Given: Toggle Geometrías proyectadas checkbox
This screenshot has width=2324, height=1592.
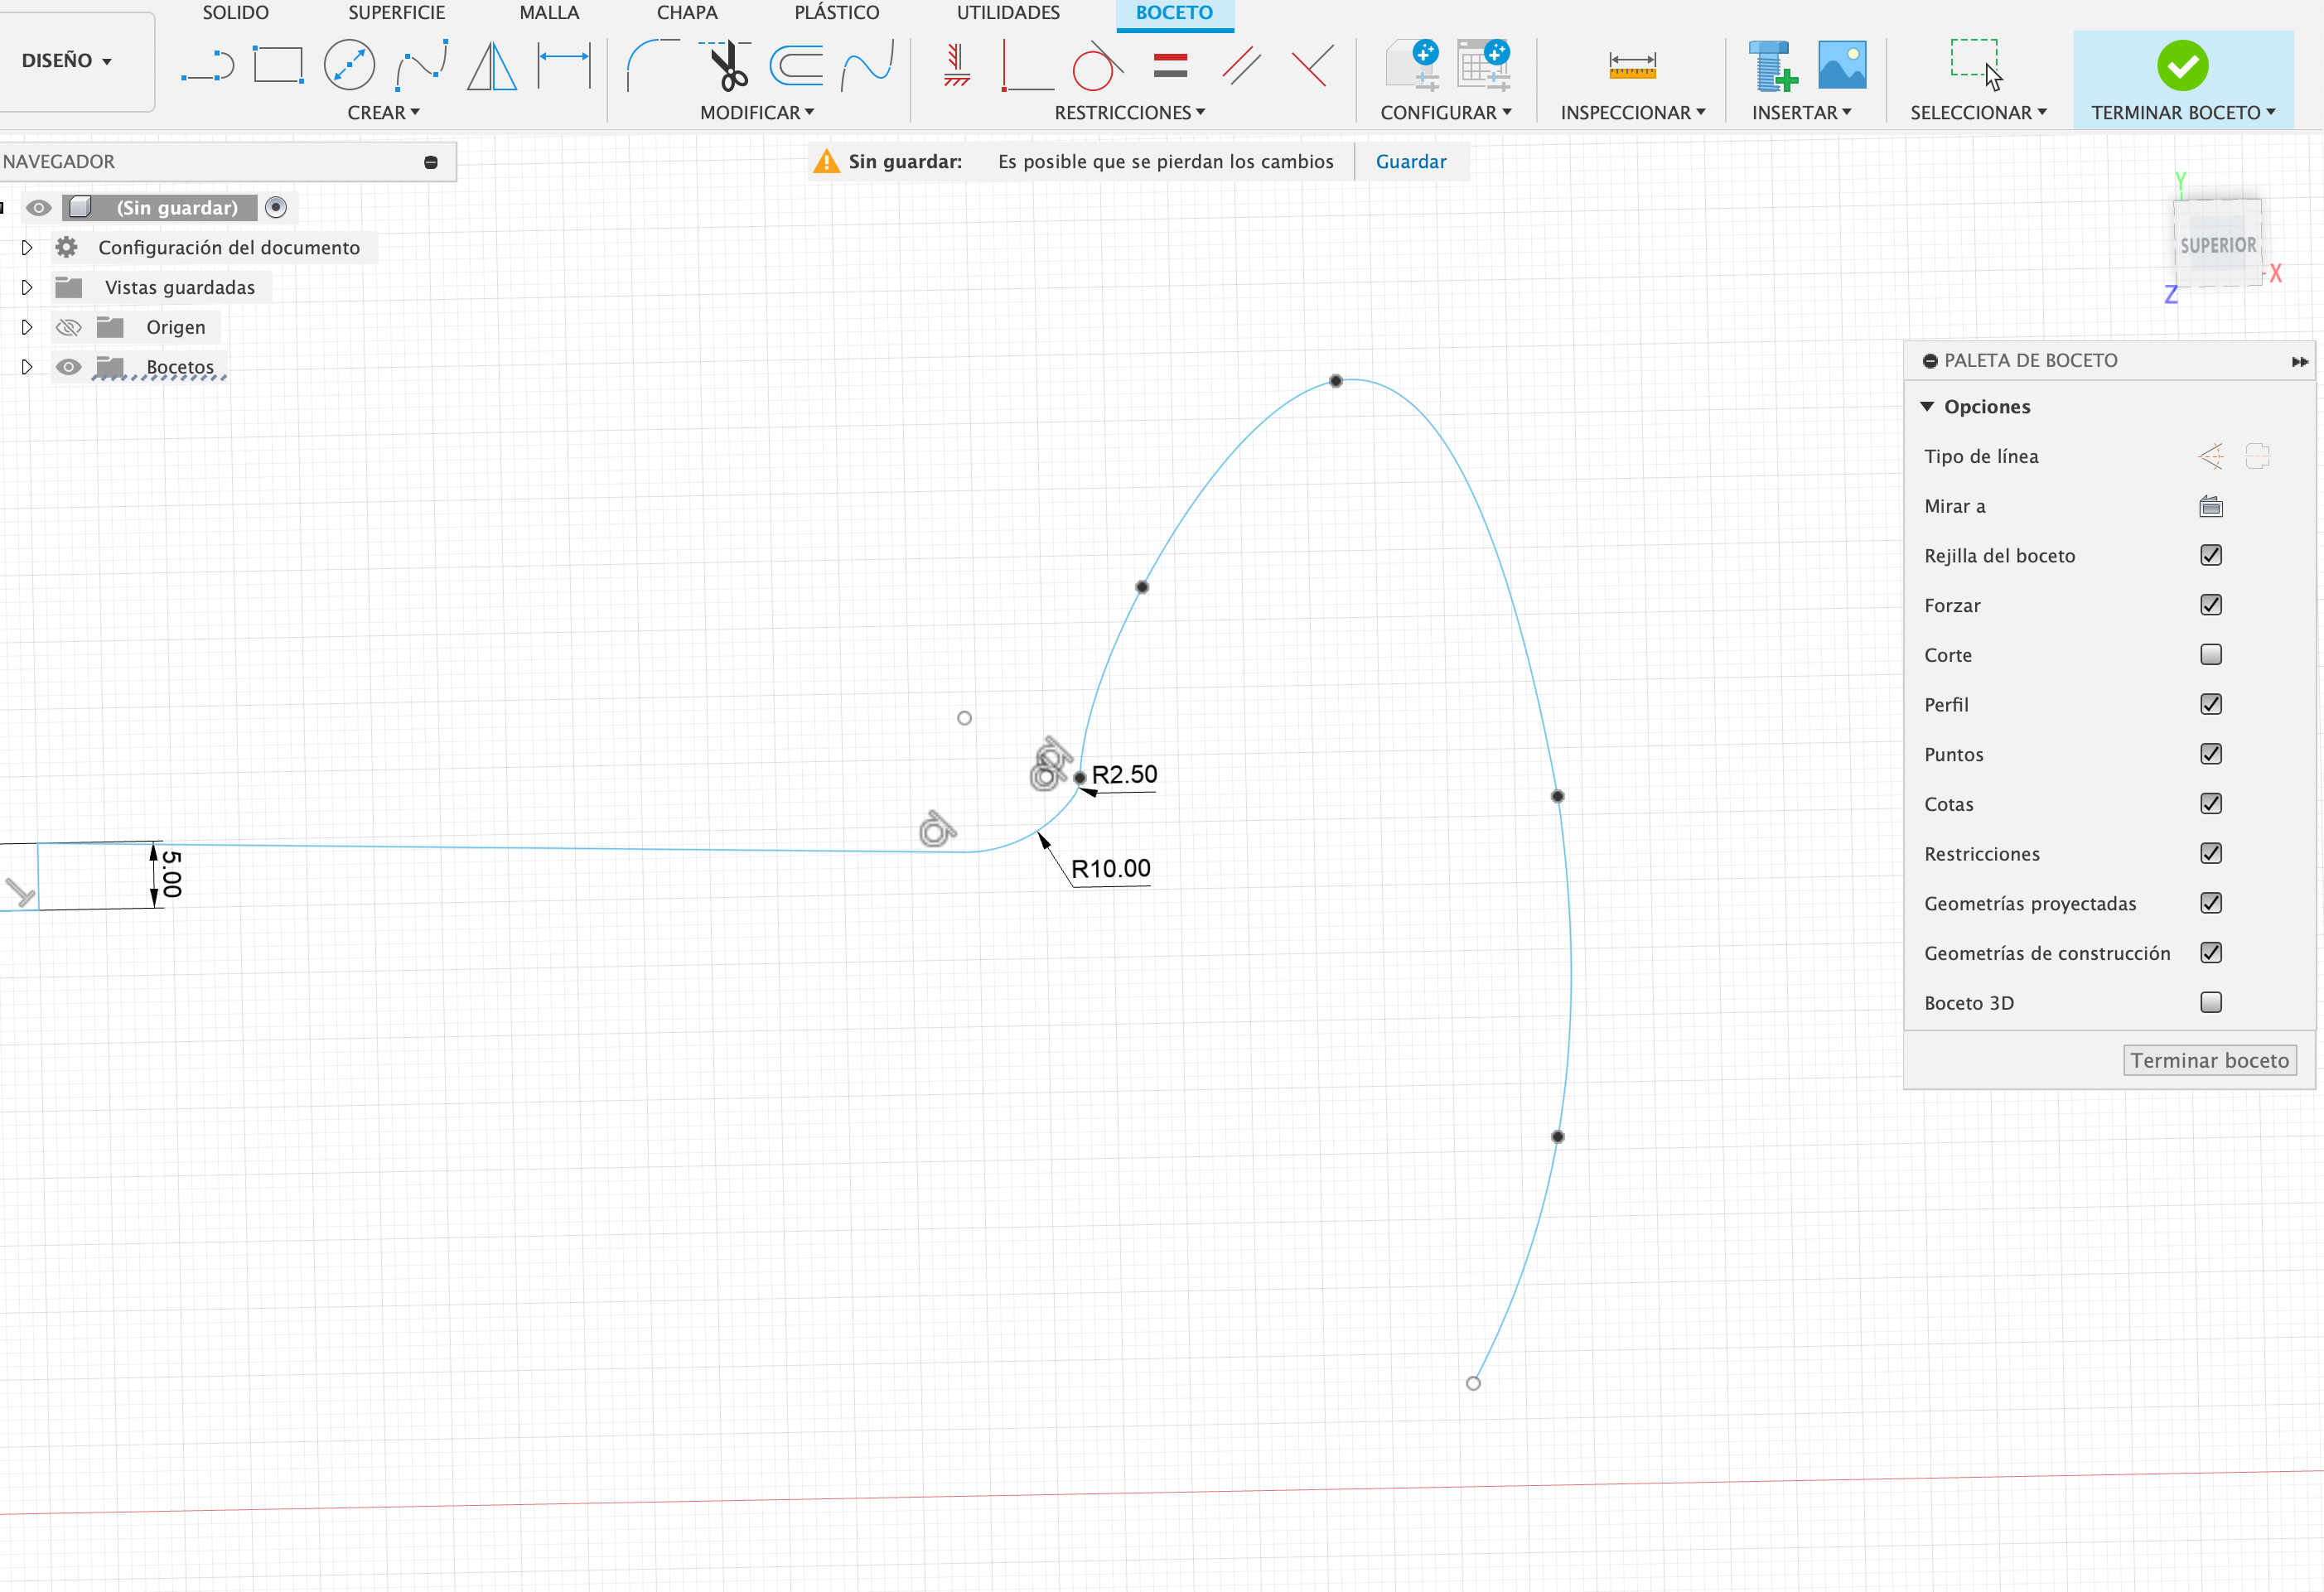Looking at the screenshot, I should 2210,903.
